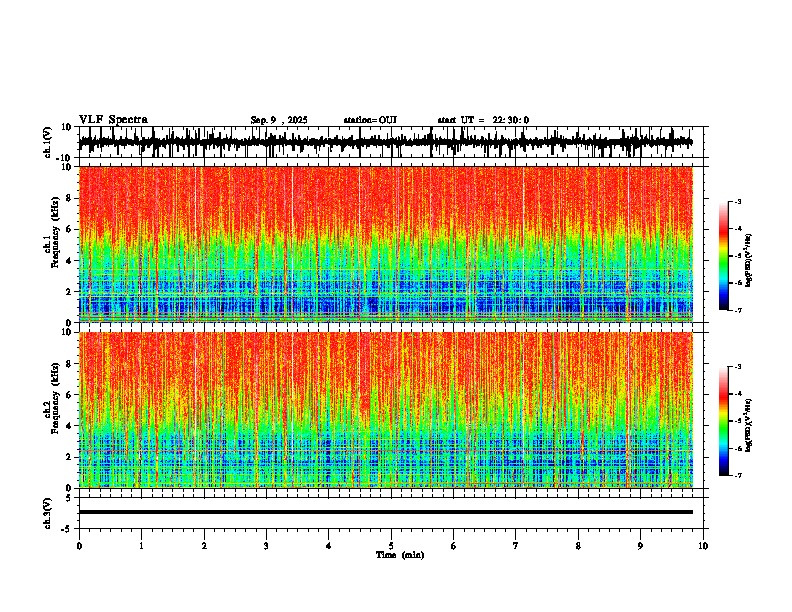Click the color scale bar beside ch.2 spectrogram
The image size is (792, 612).
pyautogui.click(x=723, y=421)
